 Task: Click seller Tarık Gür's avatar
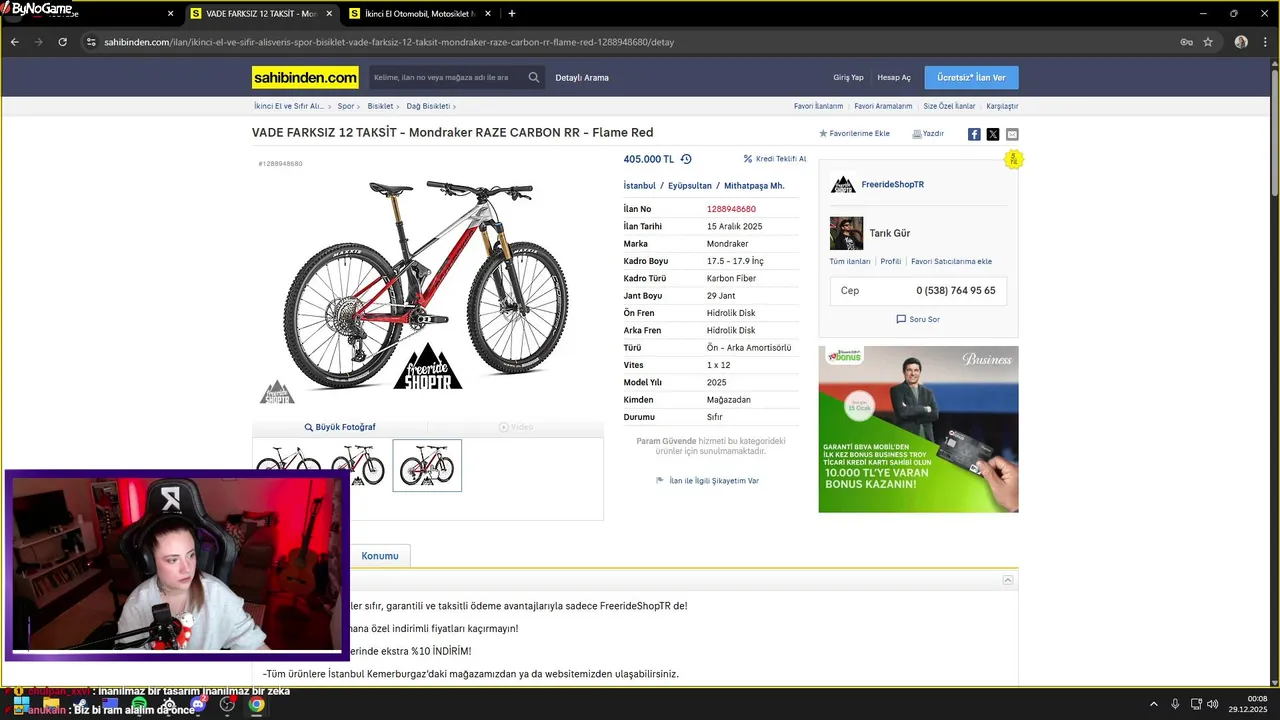tap(846, 233)
